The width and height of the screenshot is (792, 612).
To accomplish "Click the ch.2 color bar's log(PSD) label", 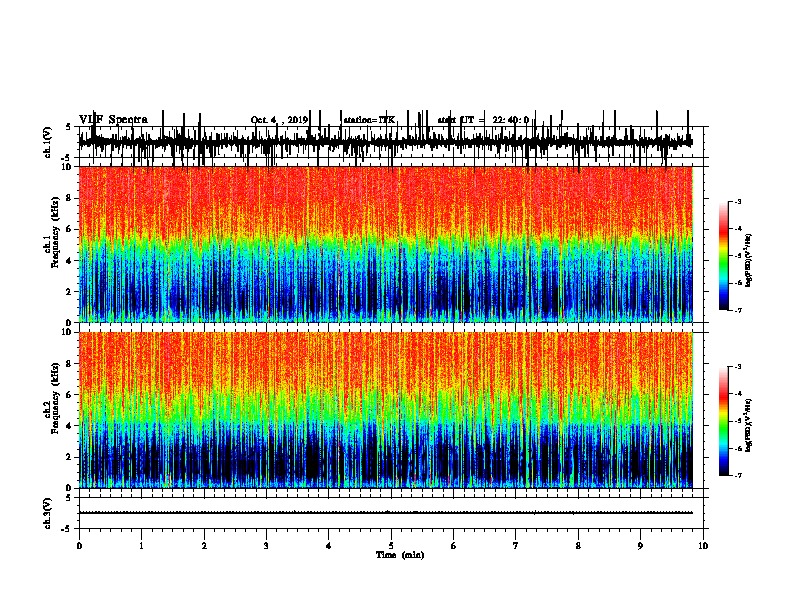I will coord(749,425).
